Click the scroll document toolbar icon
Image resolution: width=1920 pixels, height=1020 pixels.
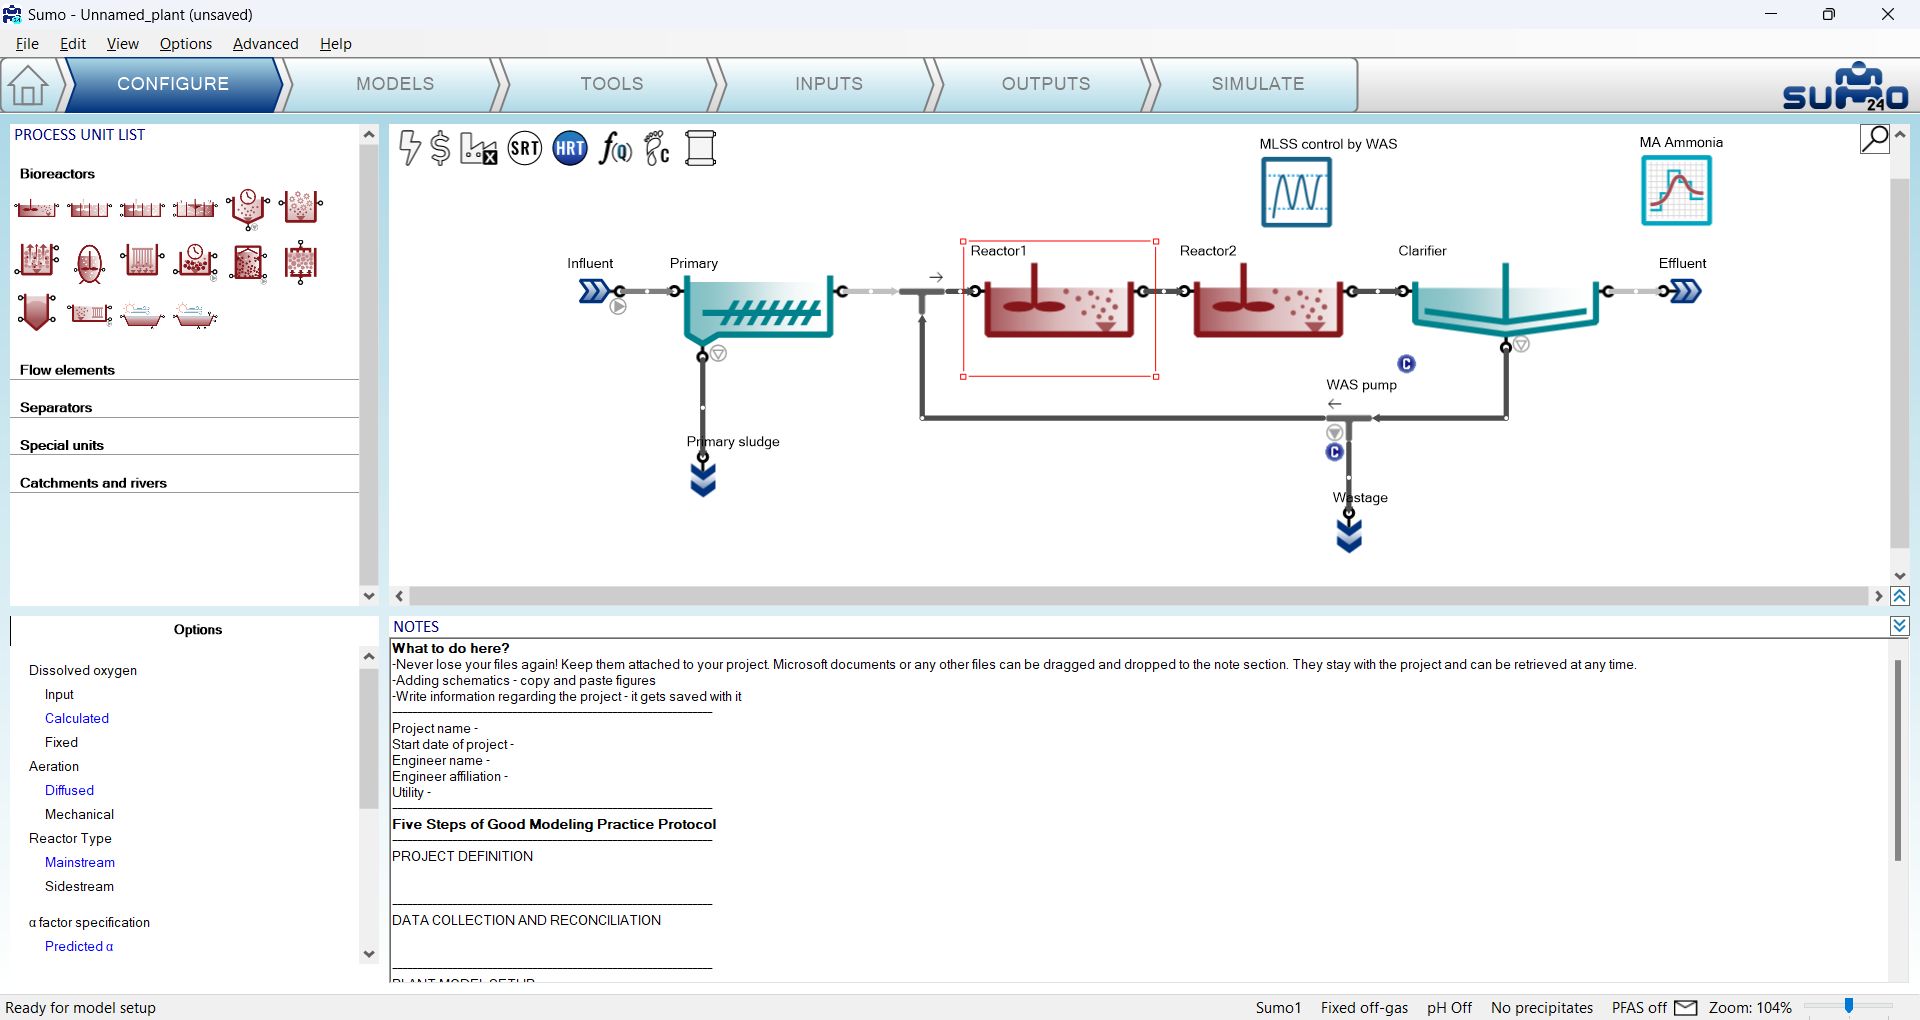click(x=701, y=149)
